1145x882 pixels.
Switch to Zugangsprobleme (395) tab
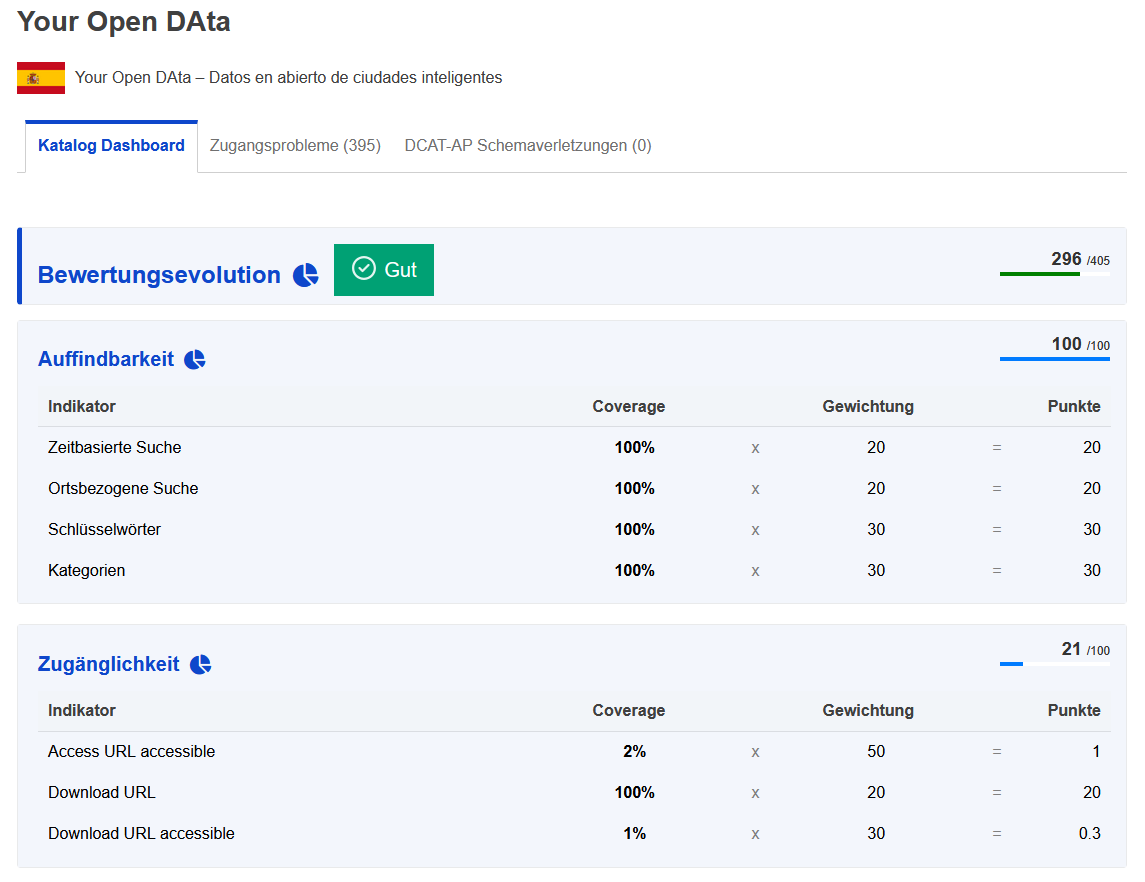[295, 146]
